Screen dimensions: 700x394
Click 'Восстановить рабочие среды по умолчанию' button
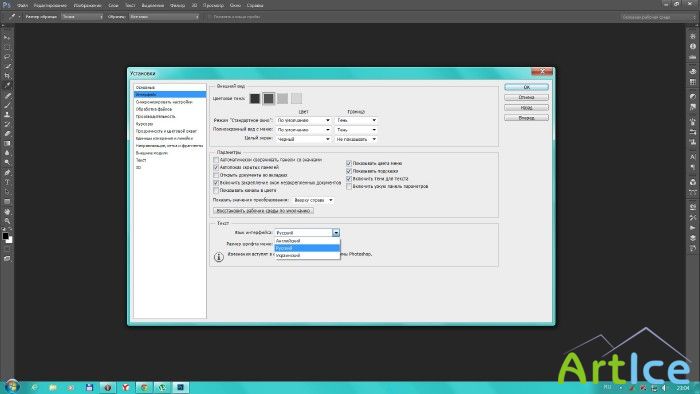(x=263, y=211)
